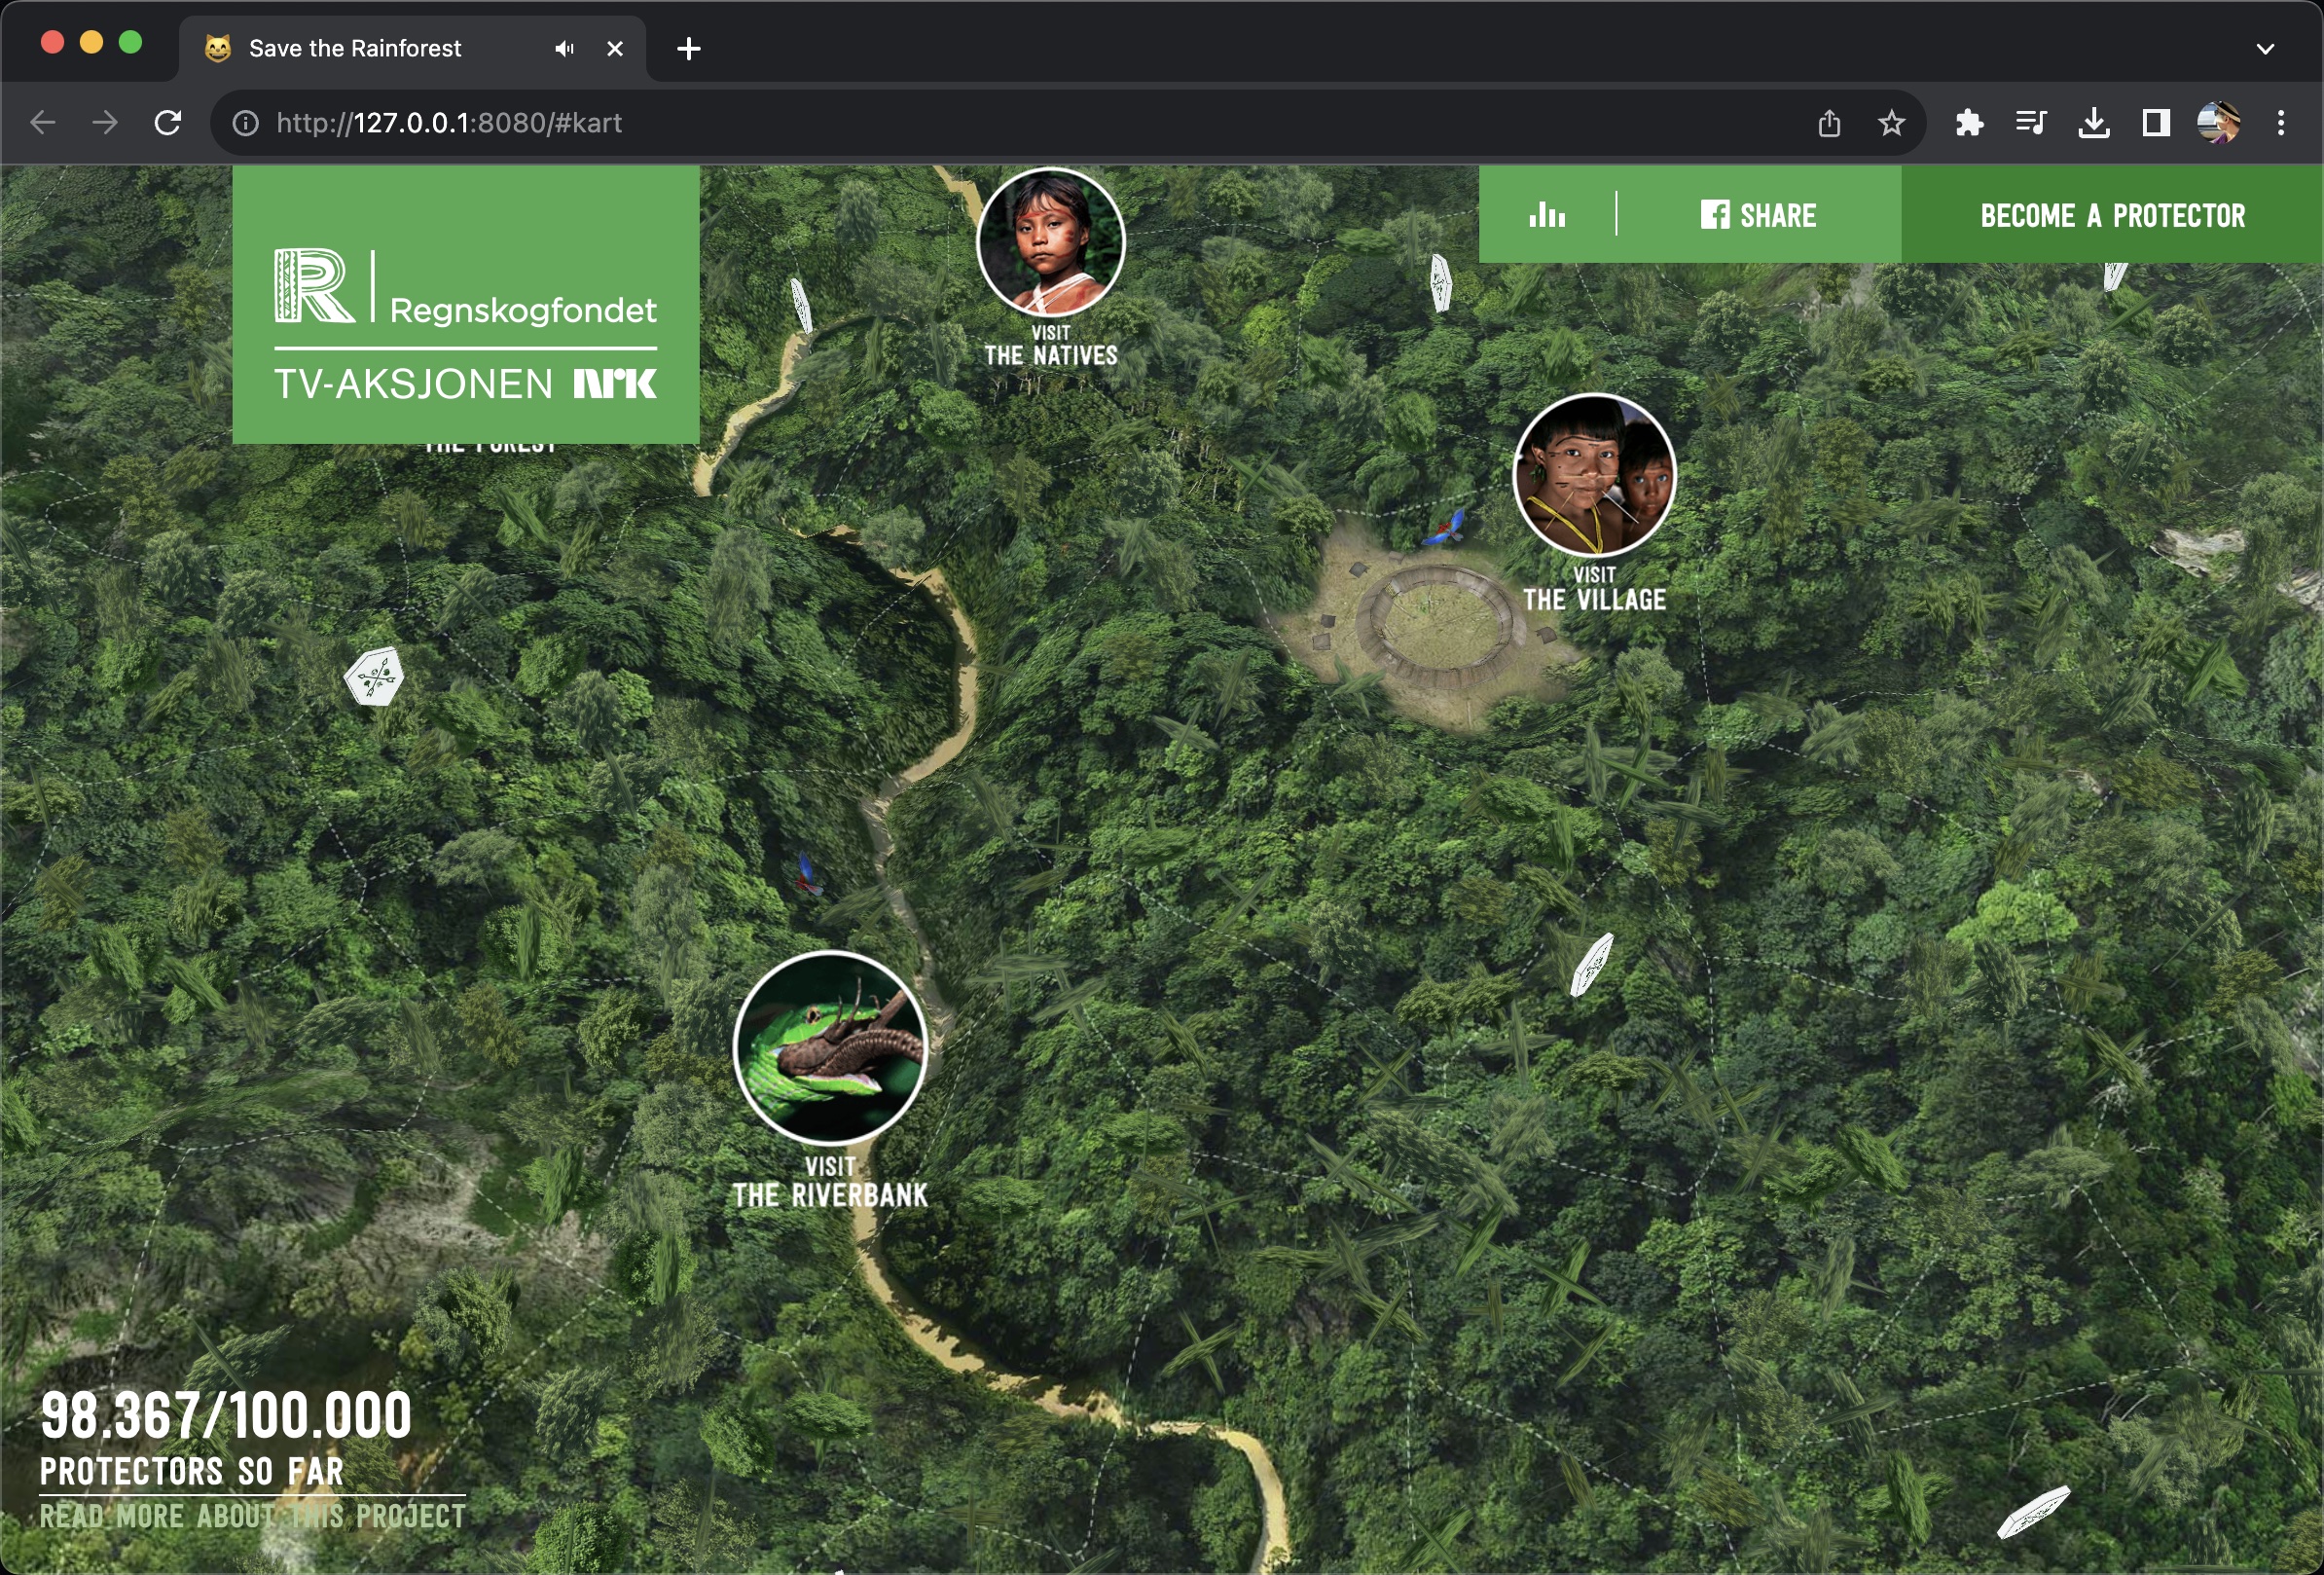Open the Extensions puzzle icon

coord(1968,123)
